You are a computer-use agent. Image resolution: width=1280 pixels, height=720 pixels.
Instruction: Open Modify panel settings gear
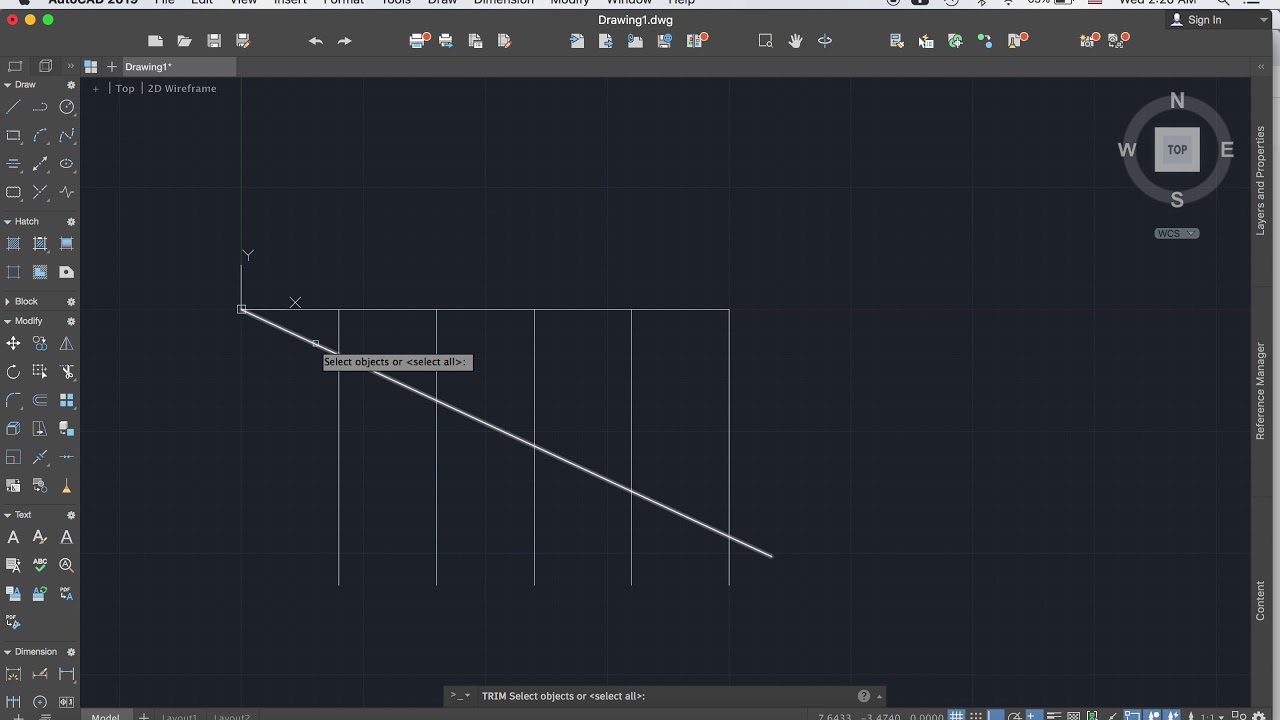[x=71, y=322]
